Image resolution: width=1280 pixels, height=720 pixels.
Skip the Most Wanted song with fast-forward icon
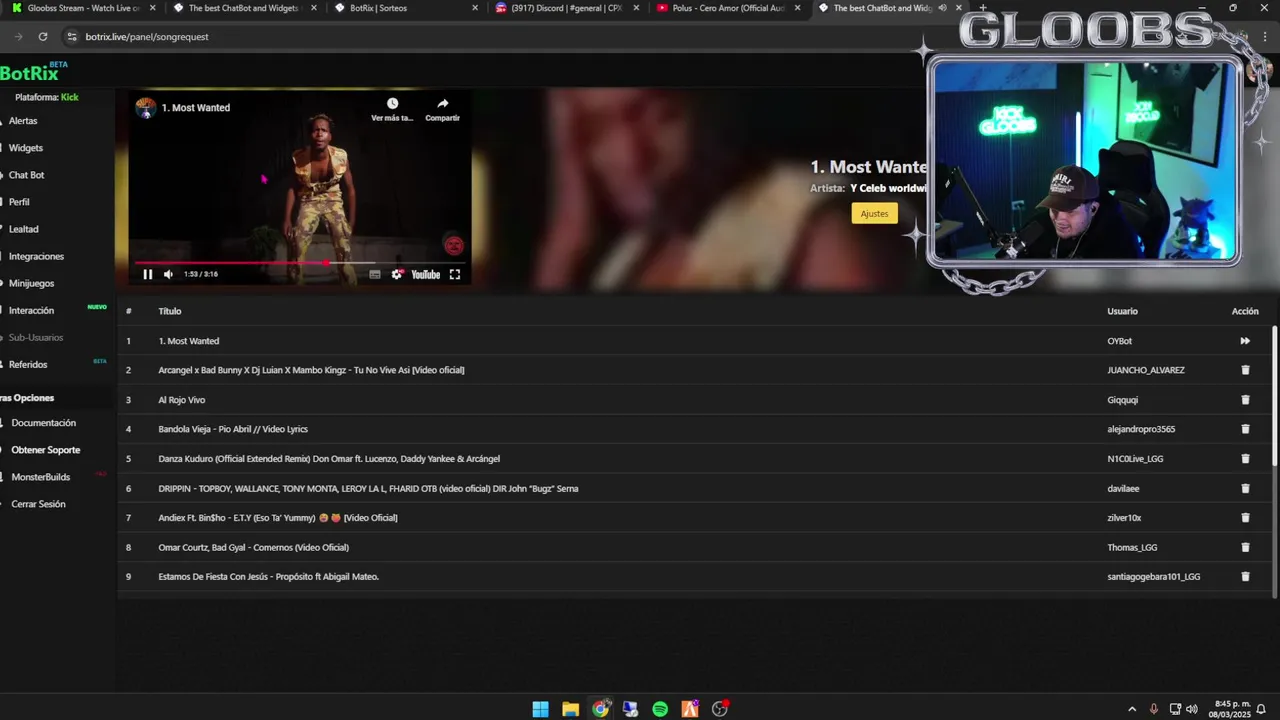pos(1245,341)
